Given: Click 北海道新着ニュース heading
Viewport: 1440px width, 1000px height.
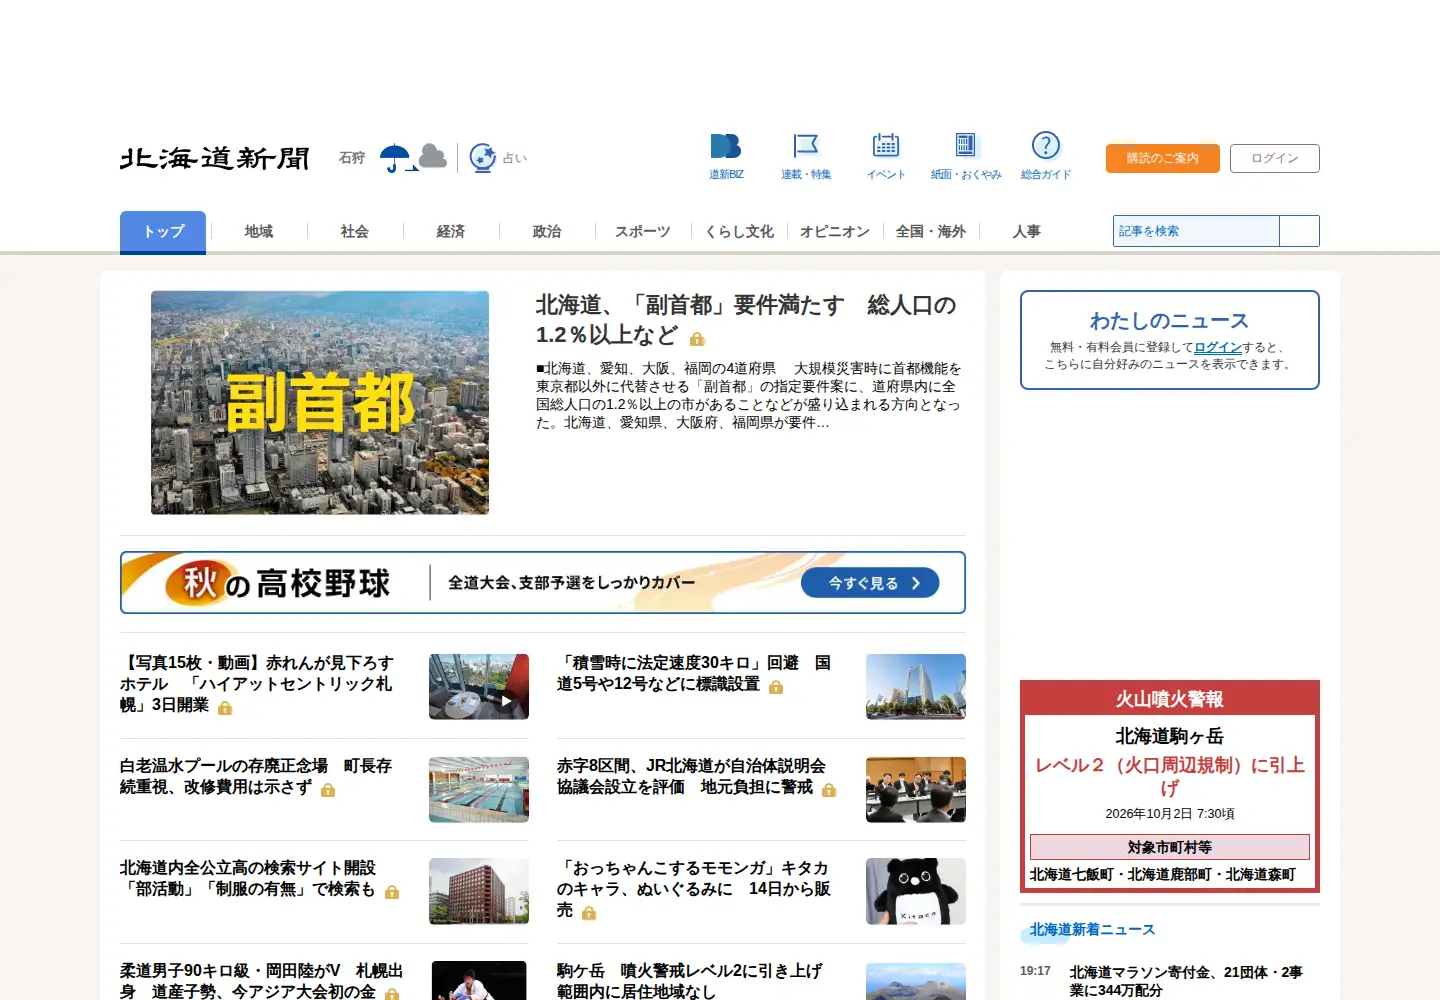Looking at the screenshot, I should (1092, 930).
